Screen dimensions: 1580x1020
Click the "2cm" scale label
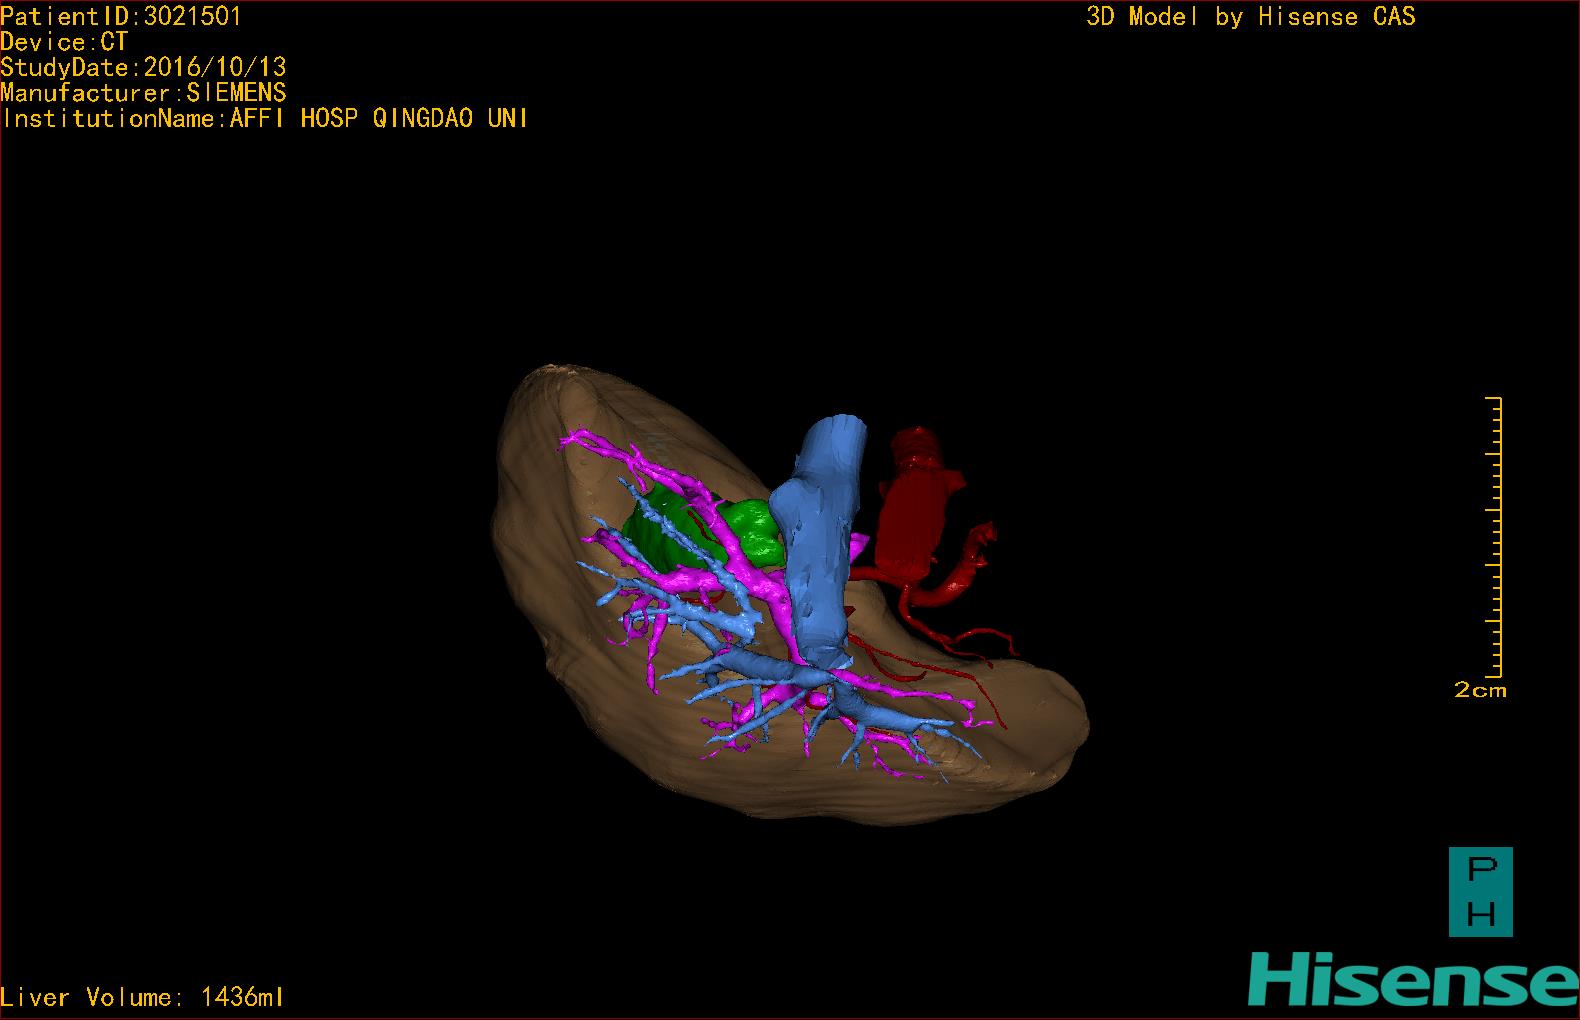(1480, 690)
